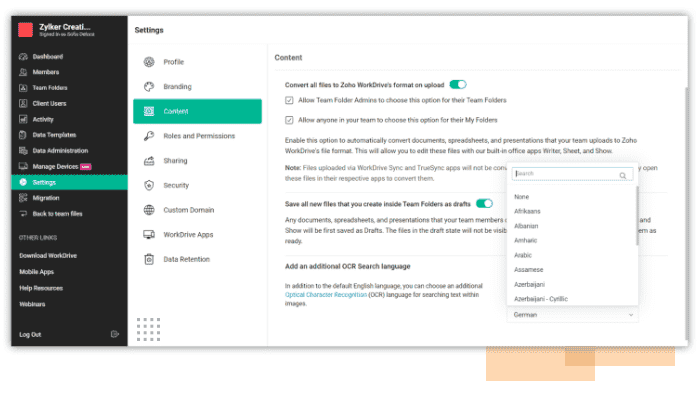Open the German OCR language dropdown
Image resolution: width=700 pixels, height=400 pixels.
(x=573, y=315)
